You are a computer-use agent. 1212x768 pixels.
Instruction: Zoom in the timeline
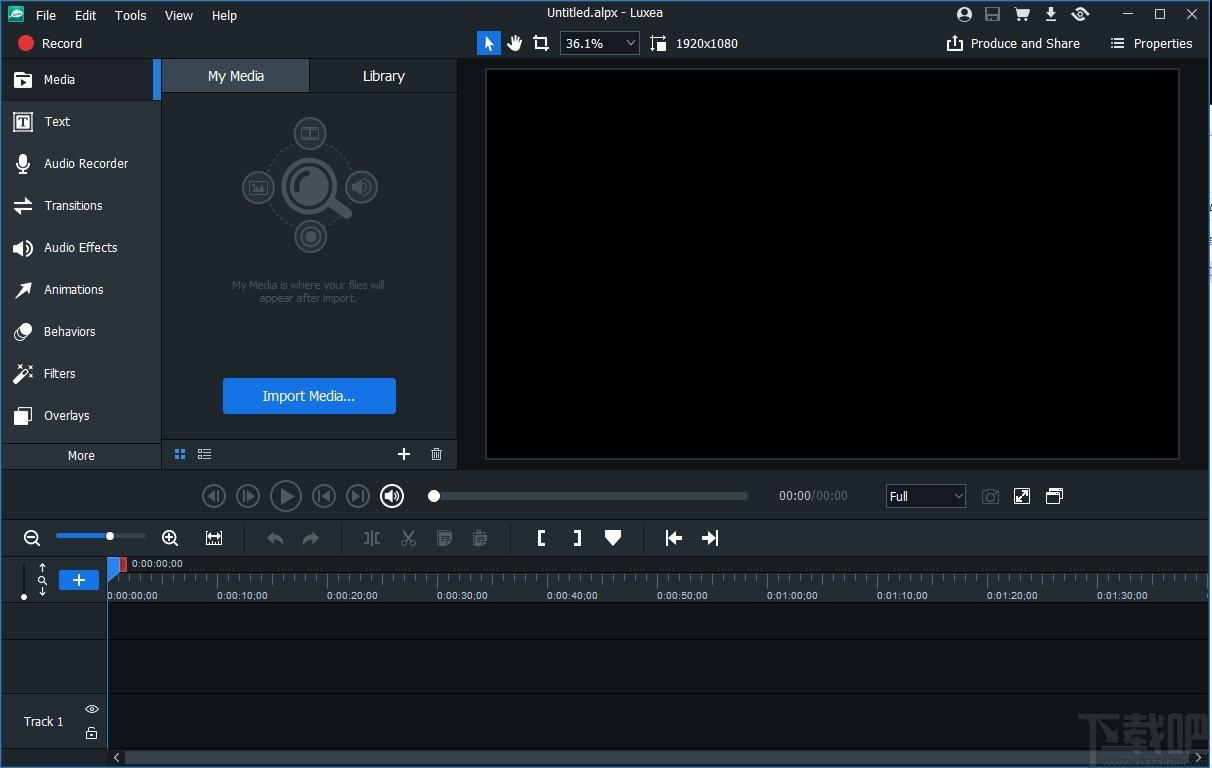(170, 538)
